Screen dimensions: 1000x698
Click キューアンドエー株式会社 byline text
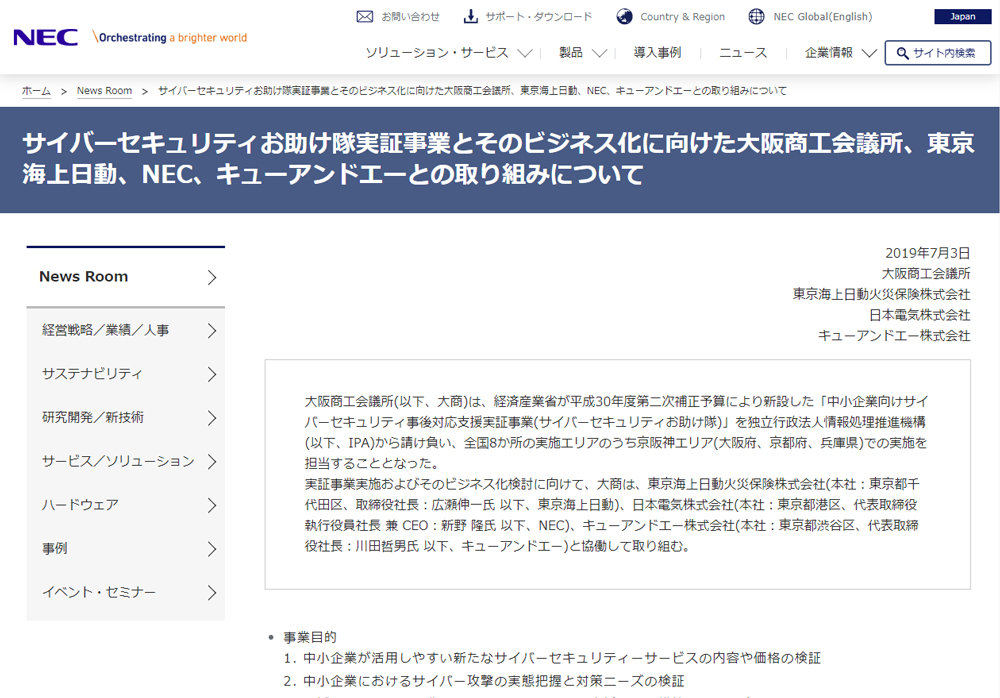point(894,336)
